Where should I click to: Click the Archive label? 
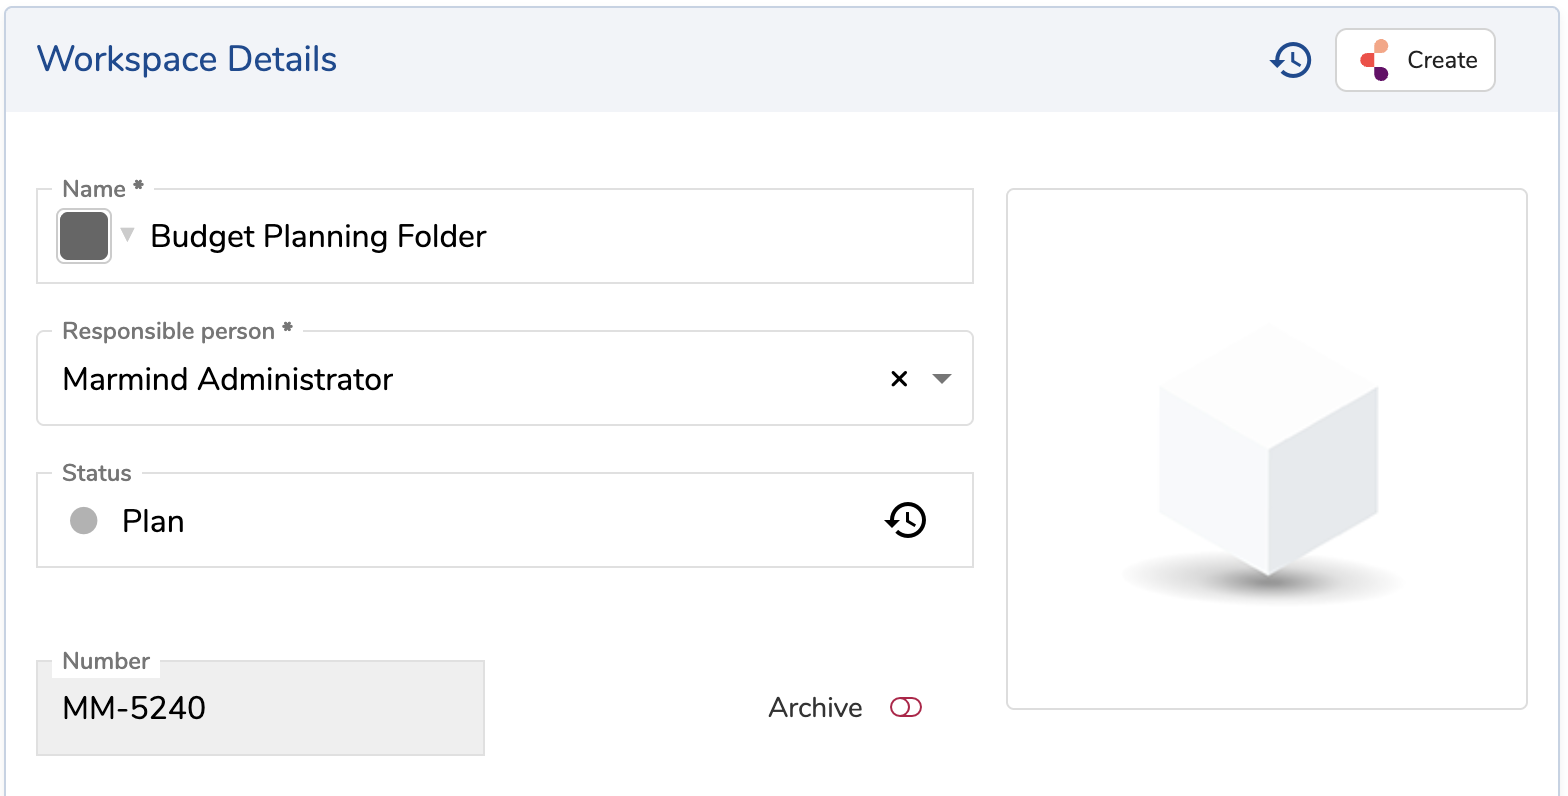pos(815,708)
